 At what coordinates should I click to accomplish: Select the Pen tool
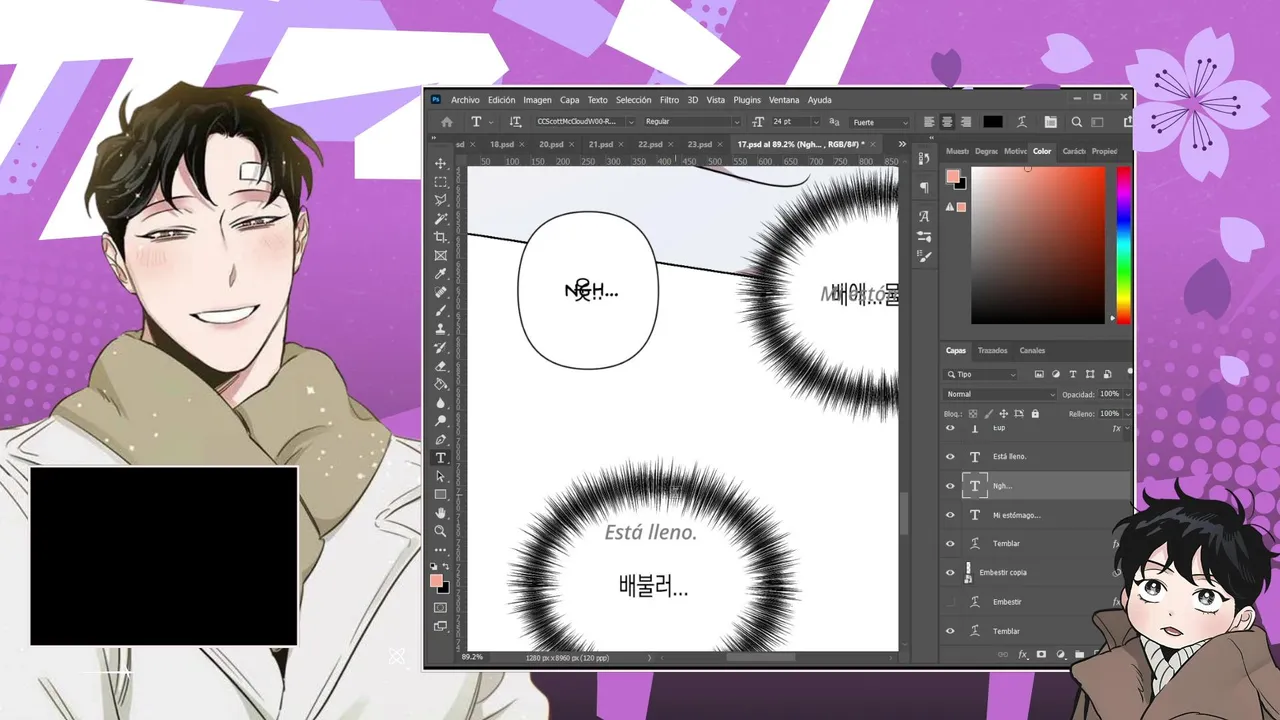(x=440, y=439)
